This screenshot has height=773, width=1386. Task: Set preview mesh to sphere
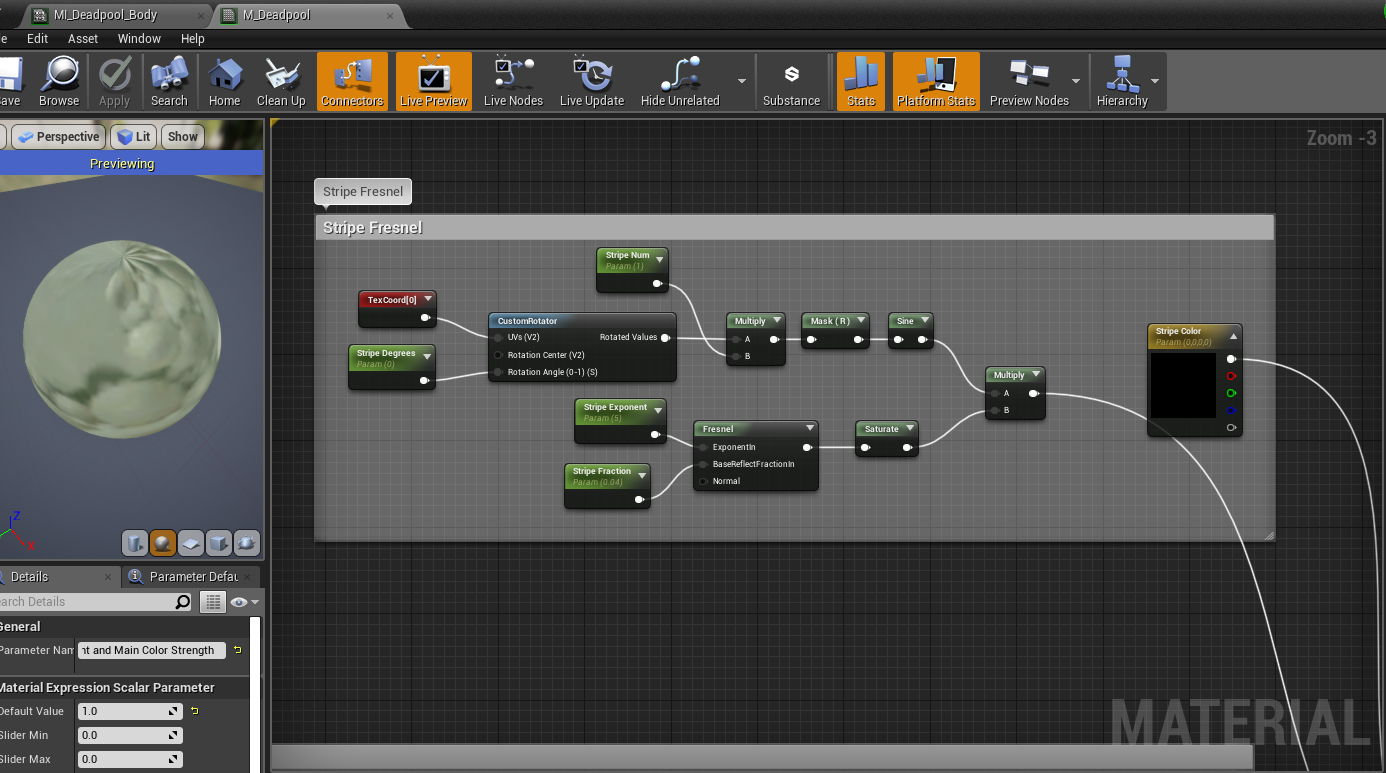pos(163,543)
